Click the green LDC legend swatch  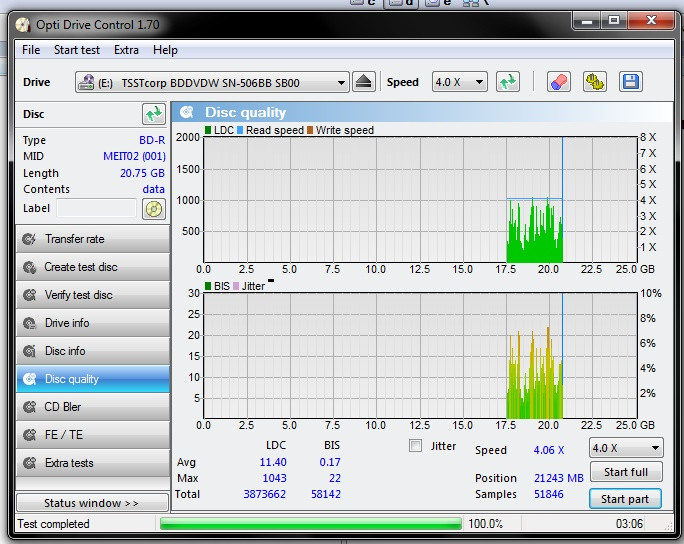208,130
